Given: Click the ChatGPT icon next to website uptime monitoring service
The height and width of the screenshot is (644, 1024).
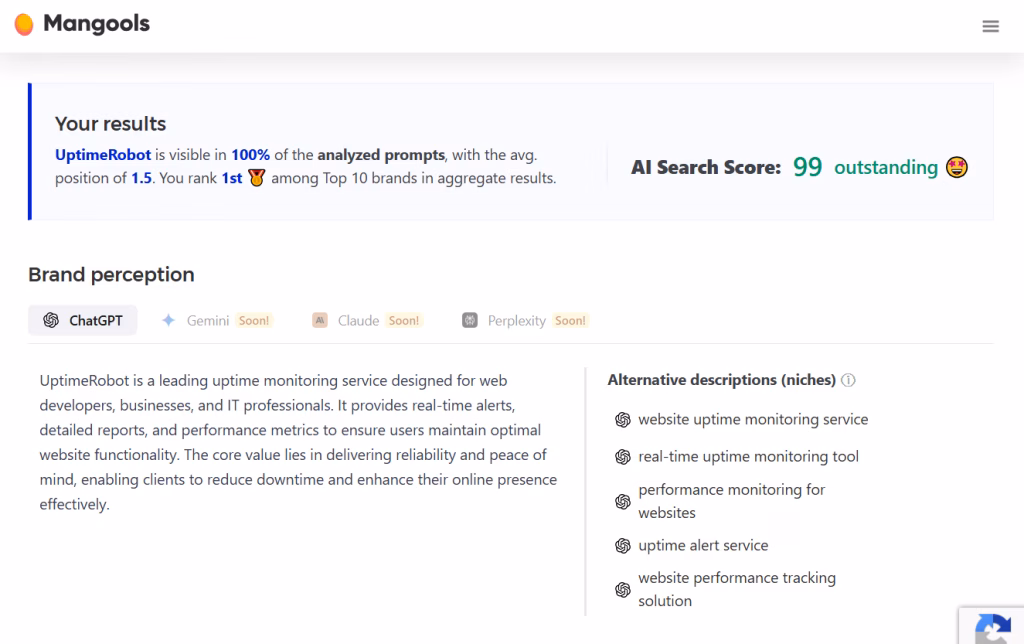Looking at the screenshot, I should [x=623, y=420].
